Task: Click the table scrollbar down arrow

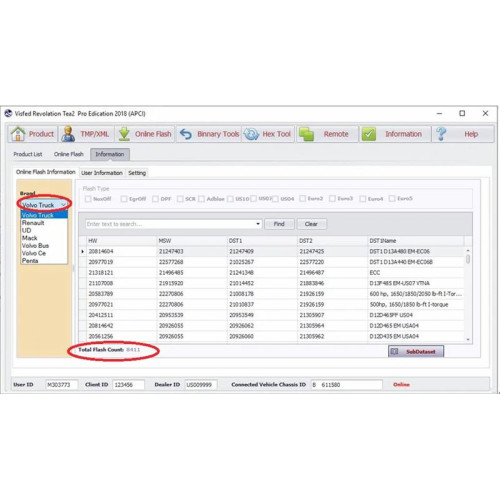Action: coord(468,339)
